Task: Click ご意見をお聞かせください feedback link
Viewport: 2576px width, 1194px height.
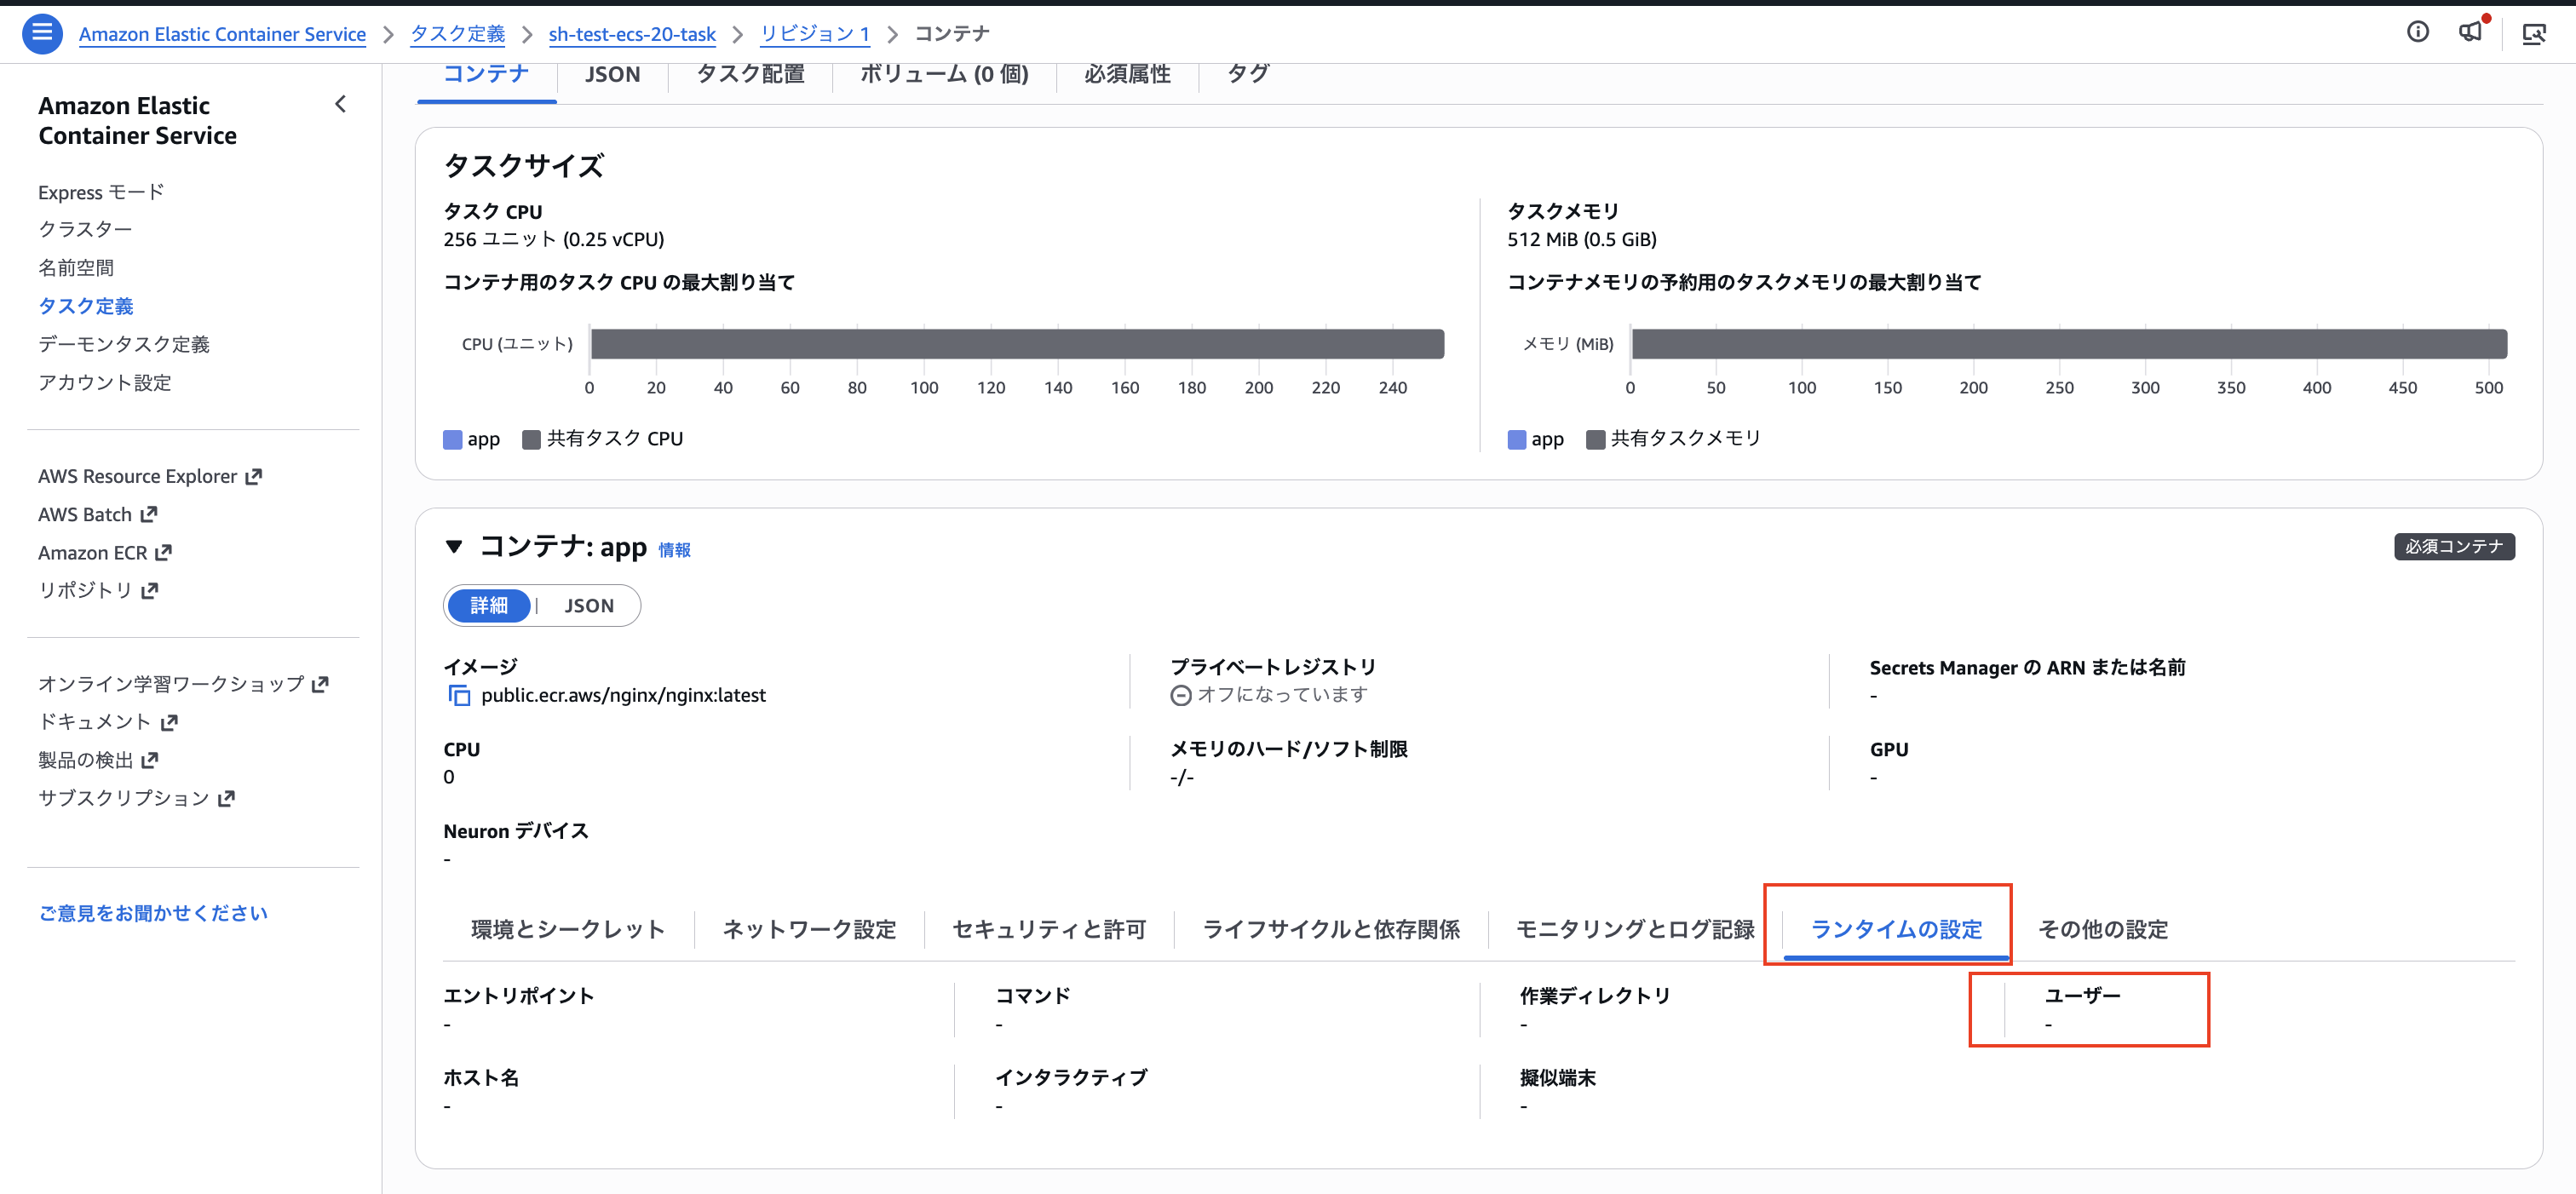Action: pyautogui.click(x=153, y=913)
